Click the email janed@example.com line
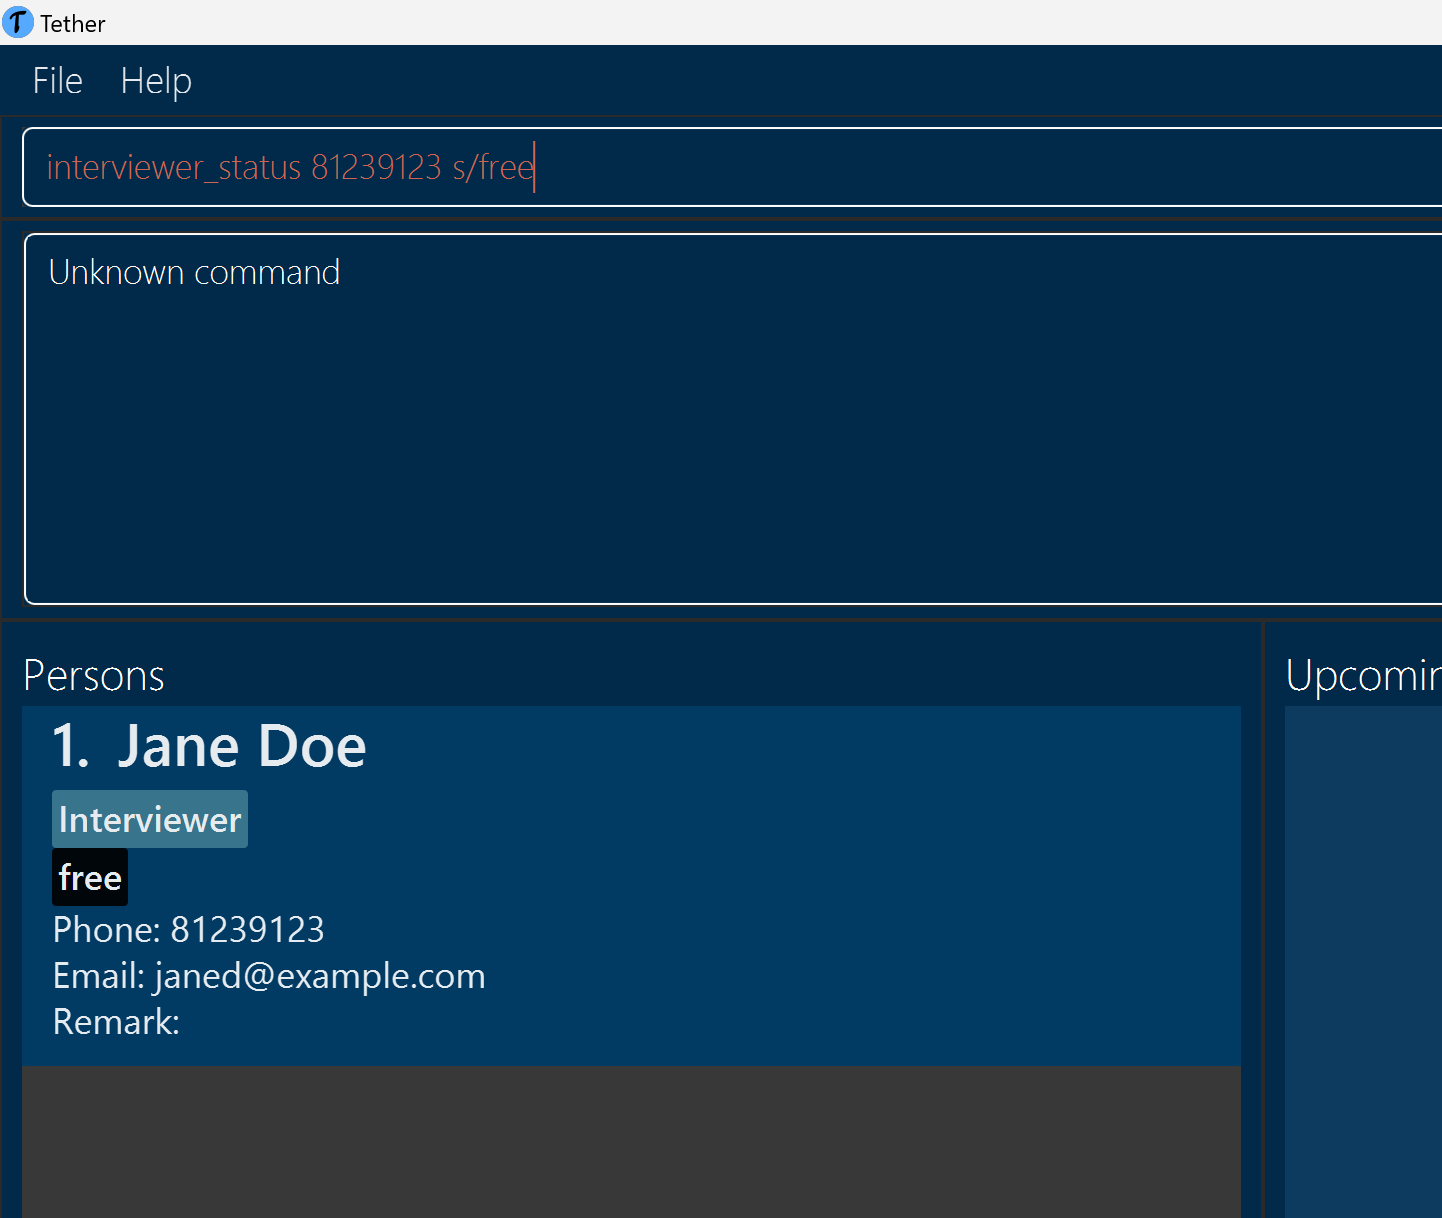1442x1218 pixels. click(269, 975)
